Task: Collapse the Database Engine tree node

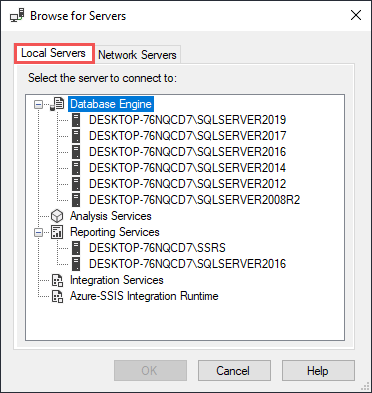Action: tap(39, 104)
